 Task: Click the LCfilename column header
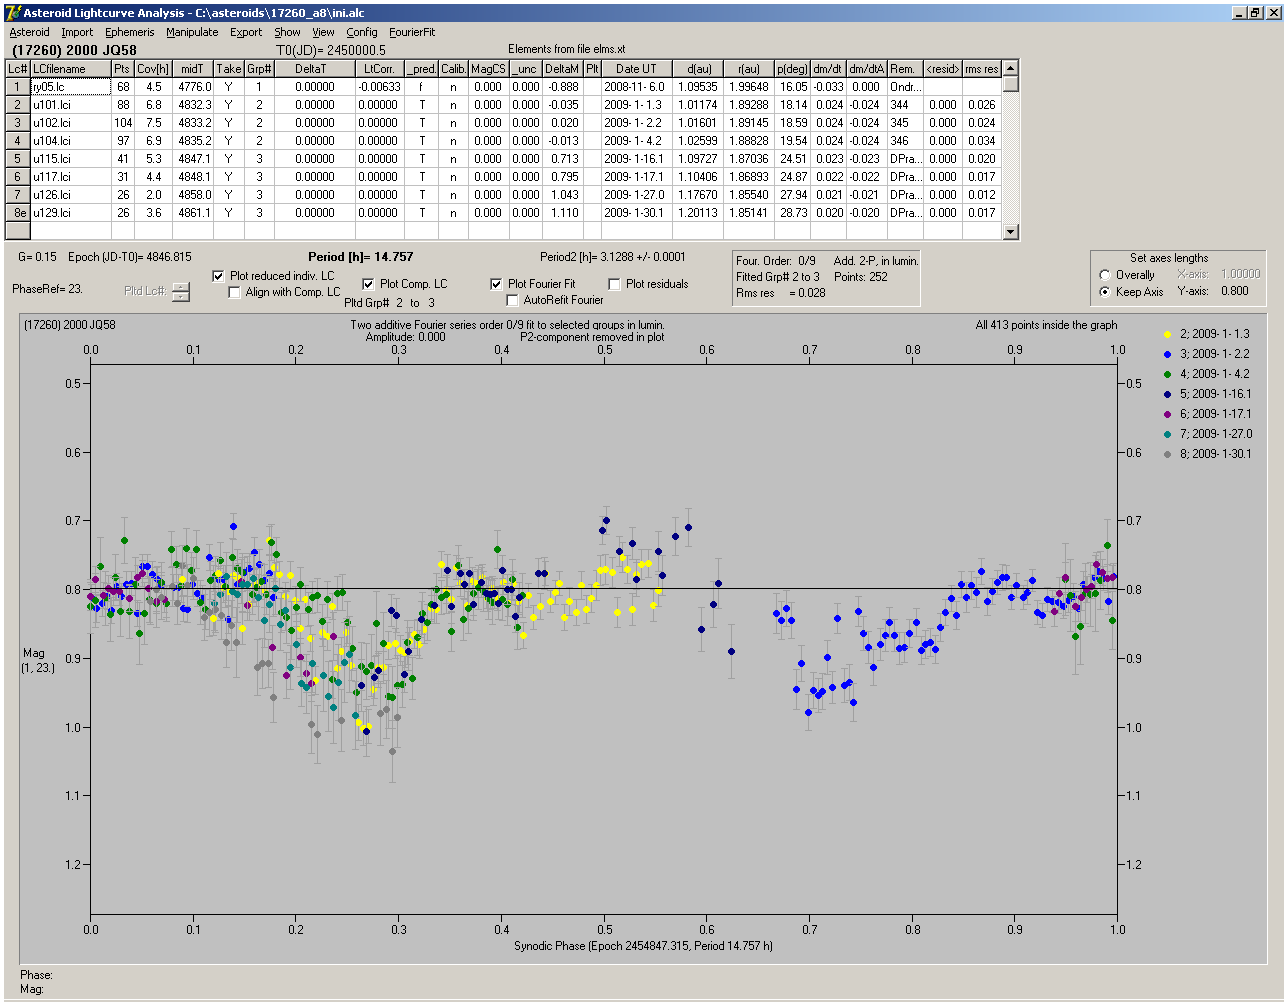(x=70, y=69)
